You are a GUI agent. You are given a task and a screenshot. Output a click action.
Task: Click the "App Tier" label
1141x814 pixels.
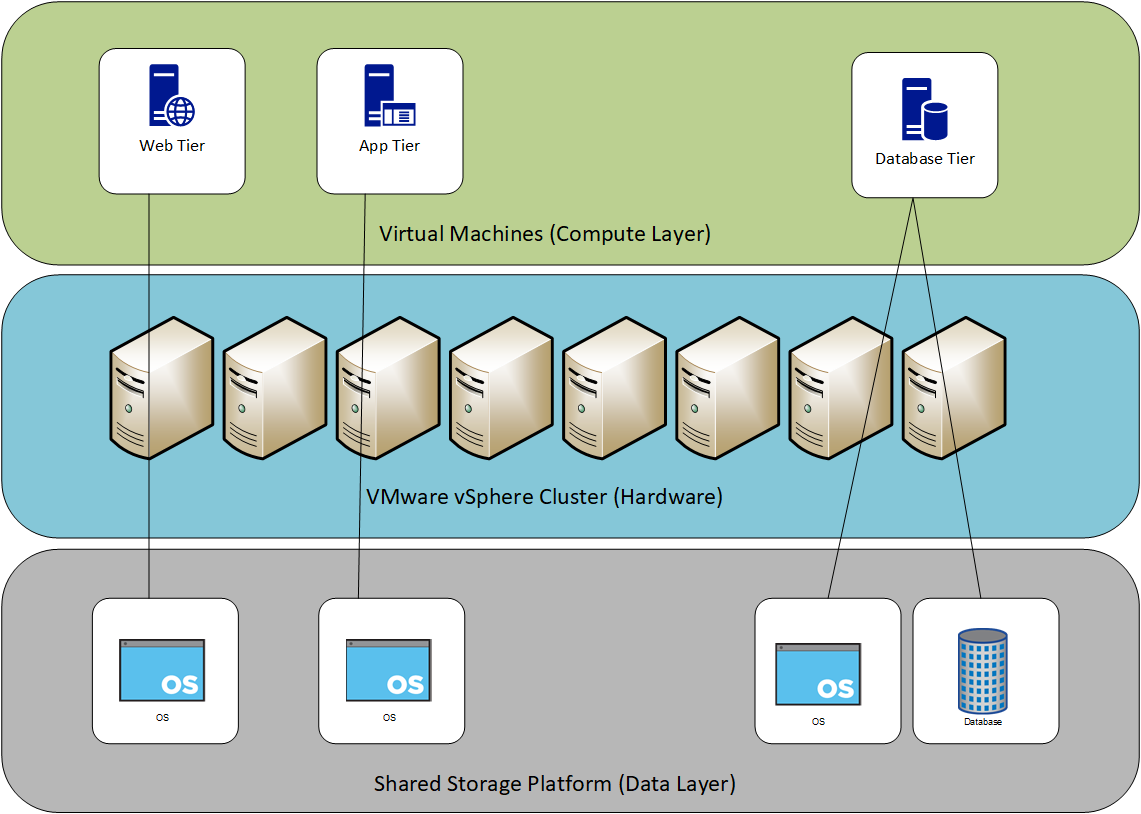[389, 146]
